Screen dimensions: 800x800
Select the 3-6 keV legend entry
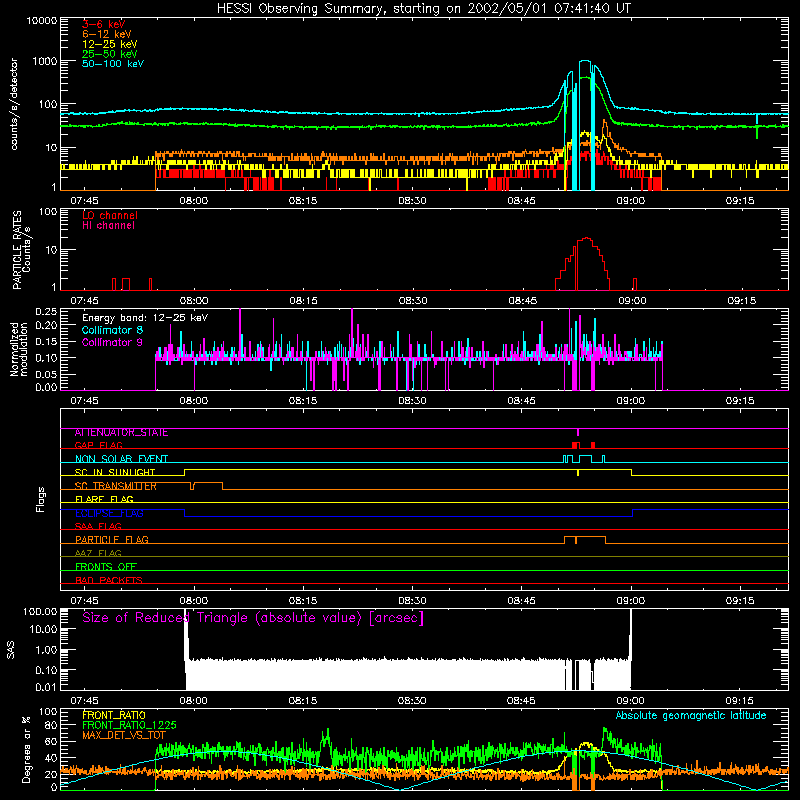pos(103,24)
